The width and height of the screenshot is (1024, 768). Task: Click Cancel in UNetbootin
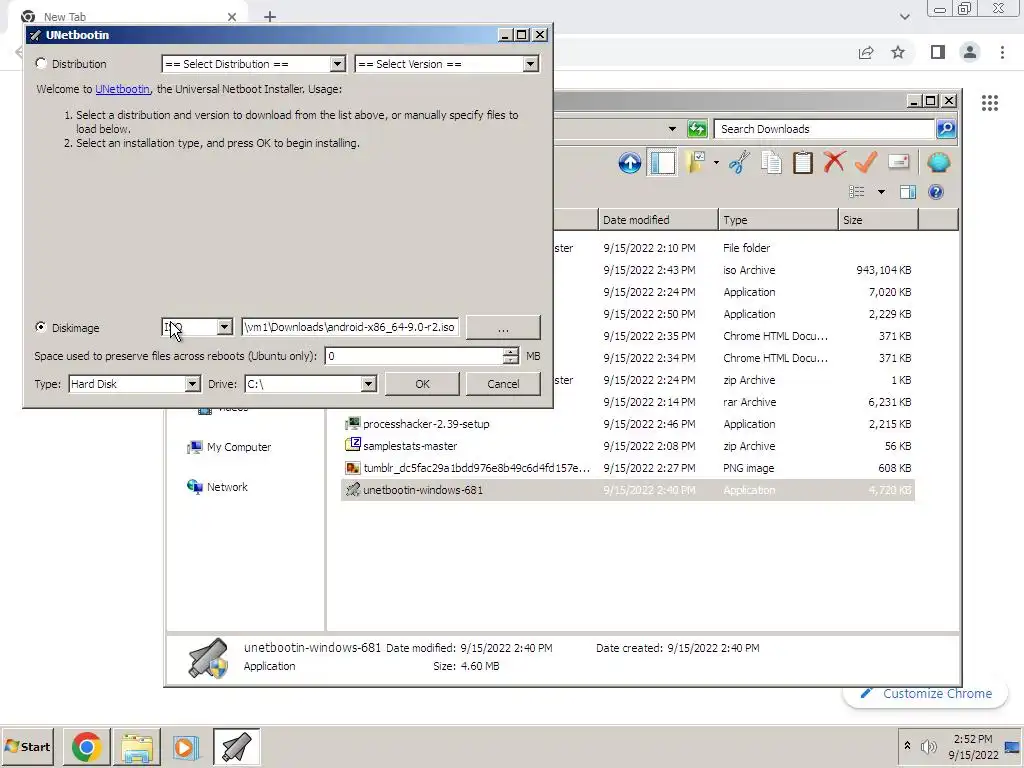[503, 384]
